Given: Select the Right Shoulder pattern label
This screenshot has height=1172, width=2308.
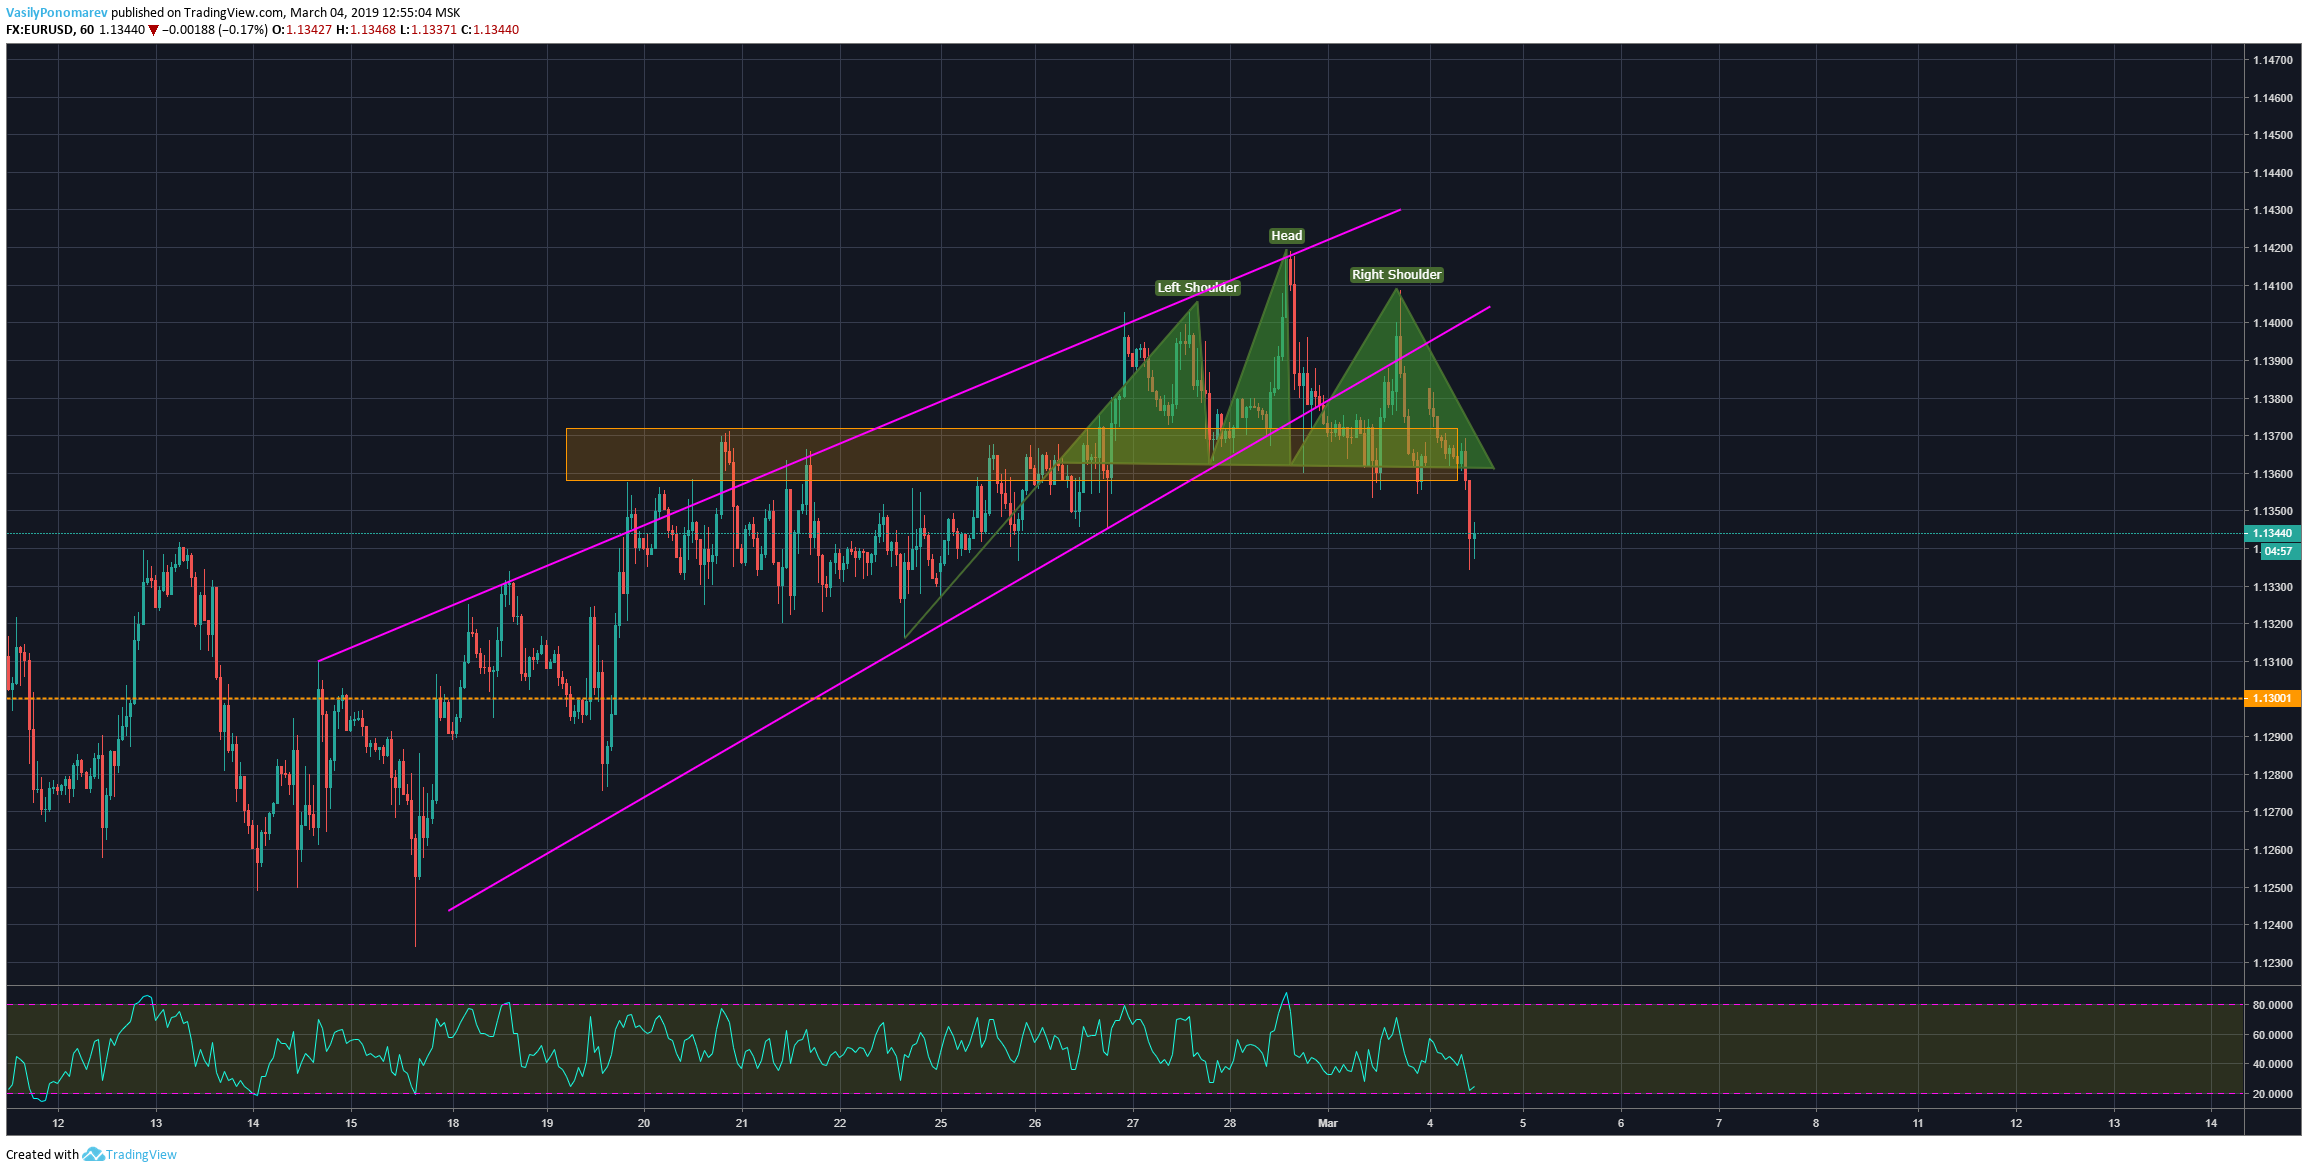Looking at the screenshot, I should [1396, 275].
